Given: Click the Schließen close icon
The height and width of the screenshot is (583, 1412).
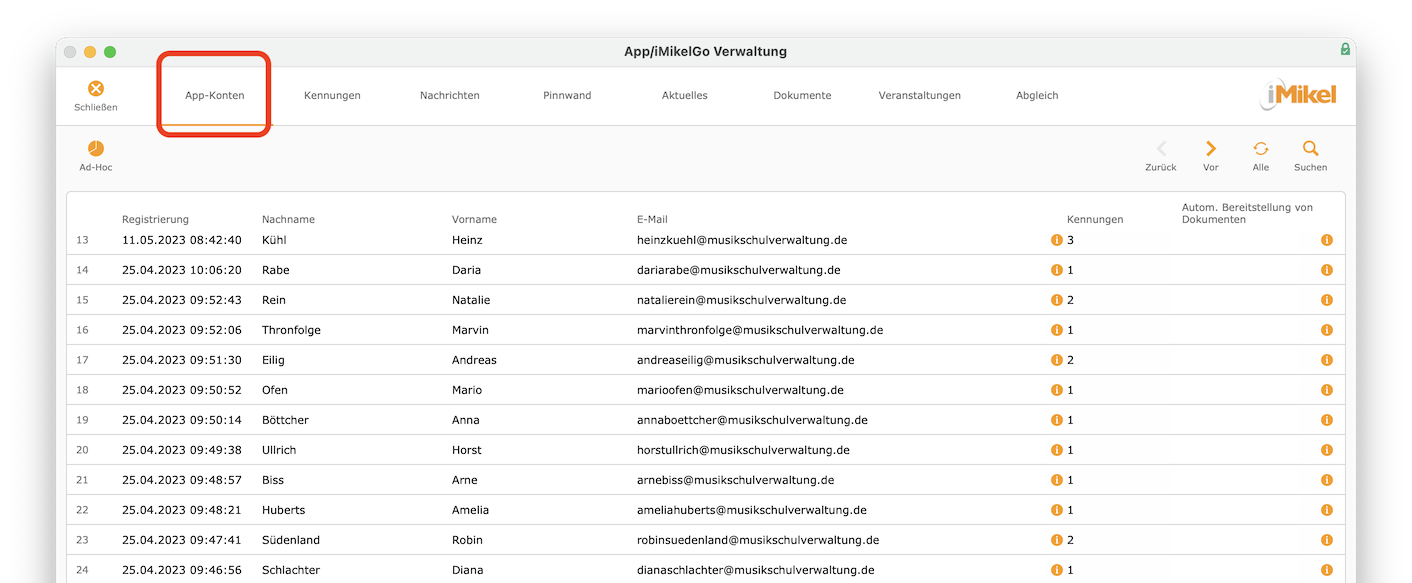Looking at the screenshot, I should (96, 89).
